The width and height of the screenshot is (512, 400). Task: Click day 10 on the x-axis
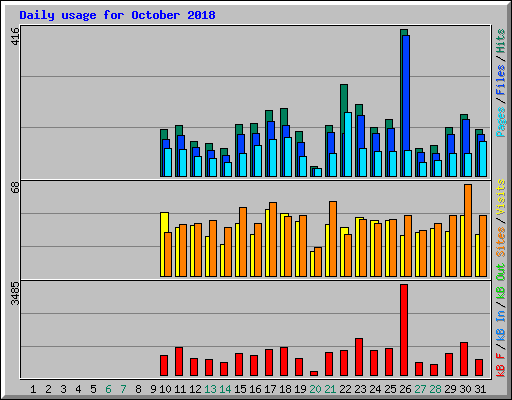point(165,389)
